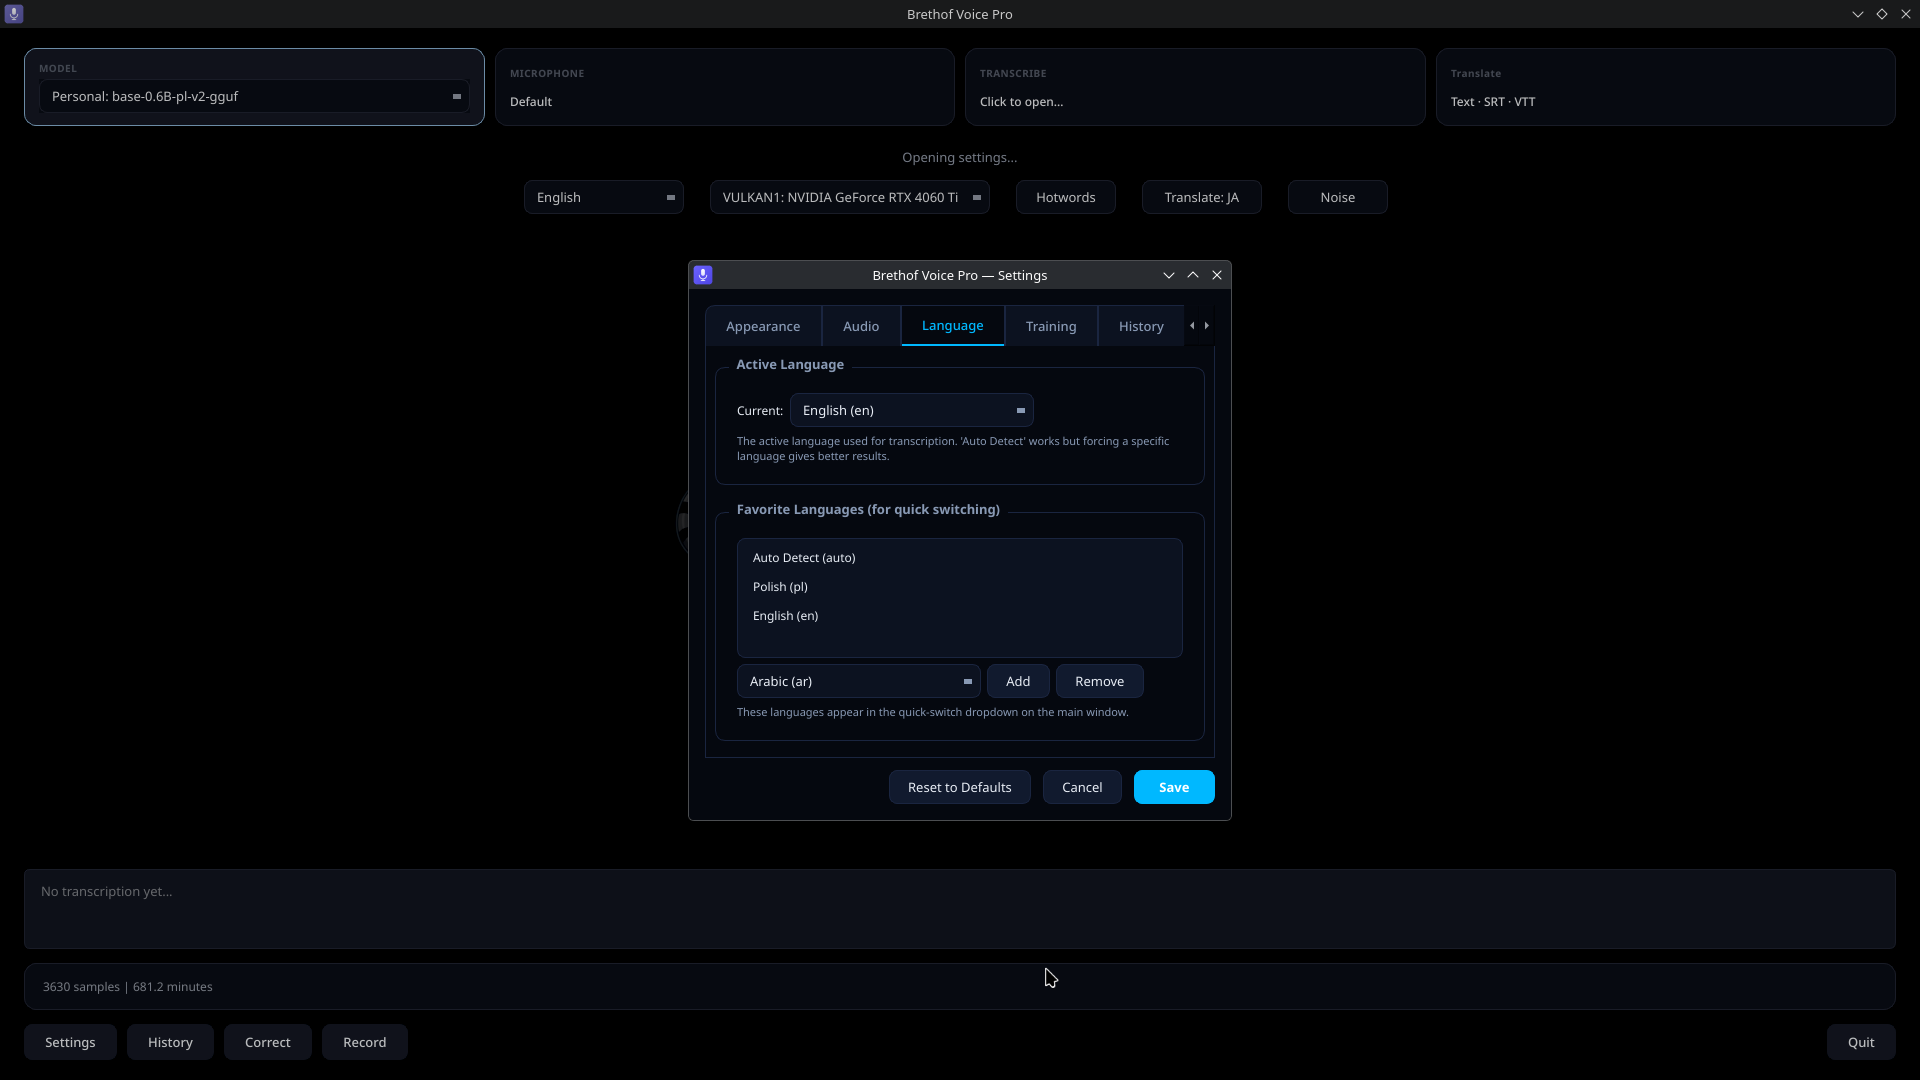Minimize the Settings dialog window
Viewport: 1920px width, 1080px height.
(1168, 275)
